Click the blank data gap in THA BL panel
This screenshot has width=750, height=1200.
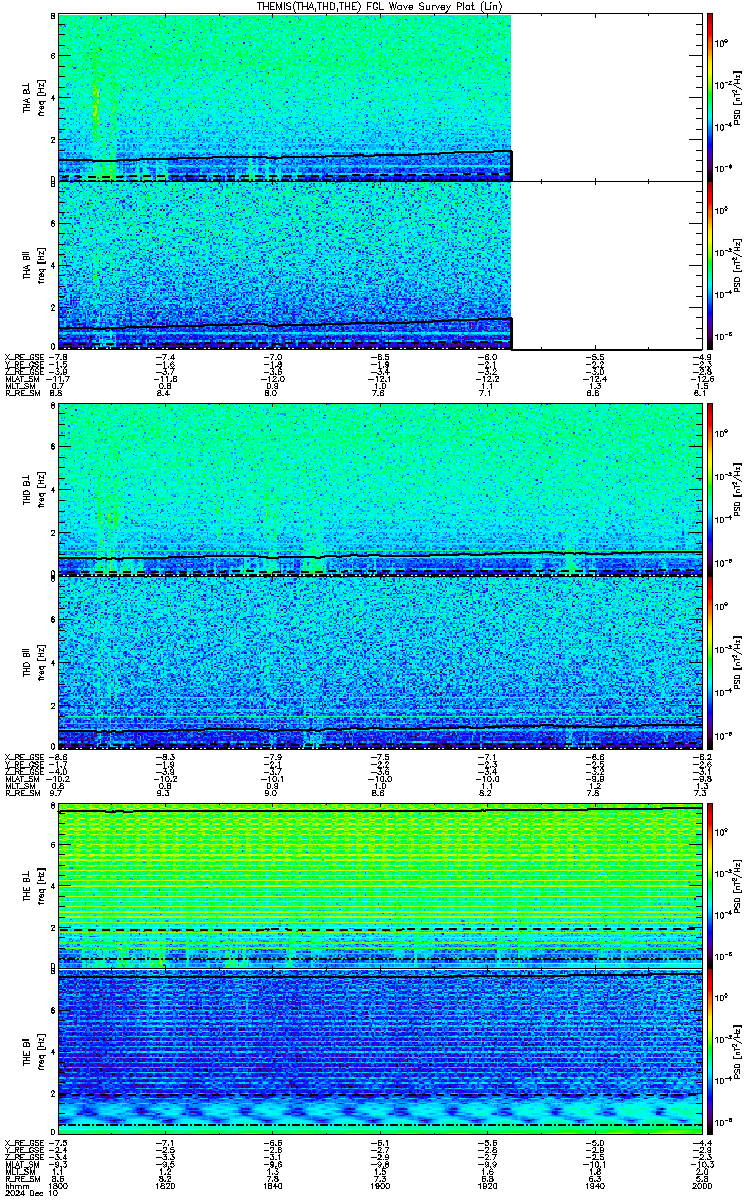point(606,97)
